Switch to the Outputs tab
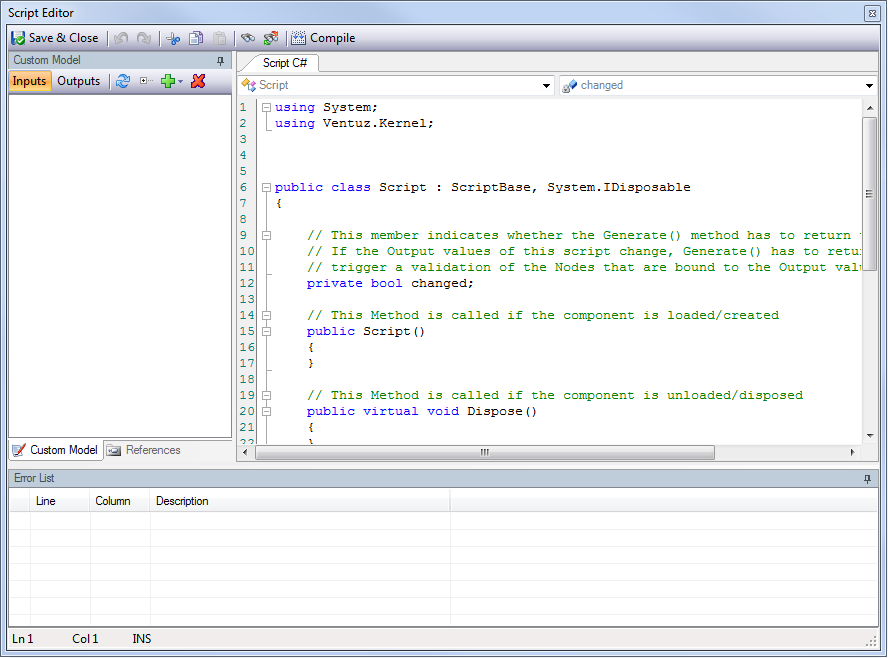Image resolution: width=888 pixels, height=658 pixels. [78, 81]
